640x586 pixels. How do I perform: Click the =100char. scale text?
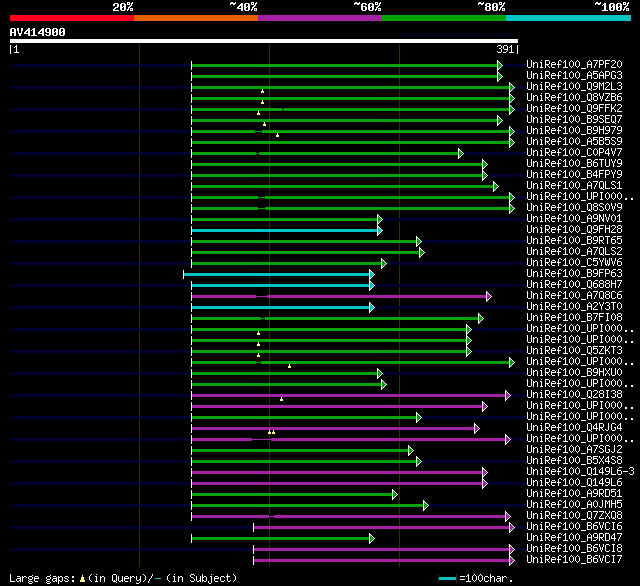click(486, 578)
